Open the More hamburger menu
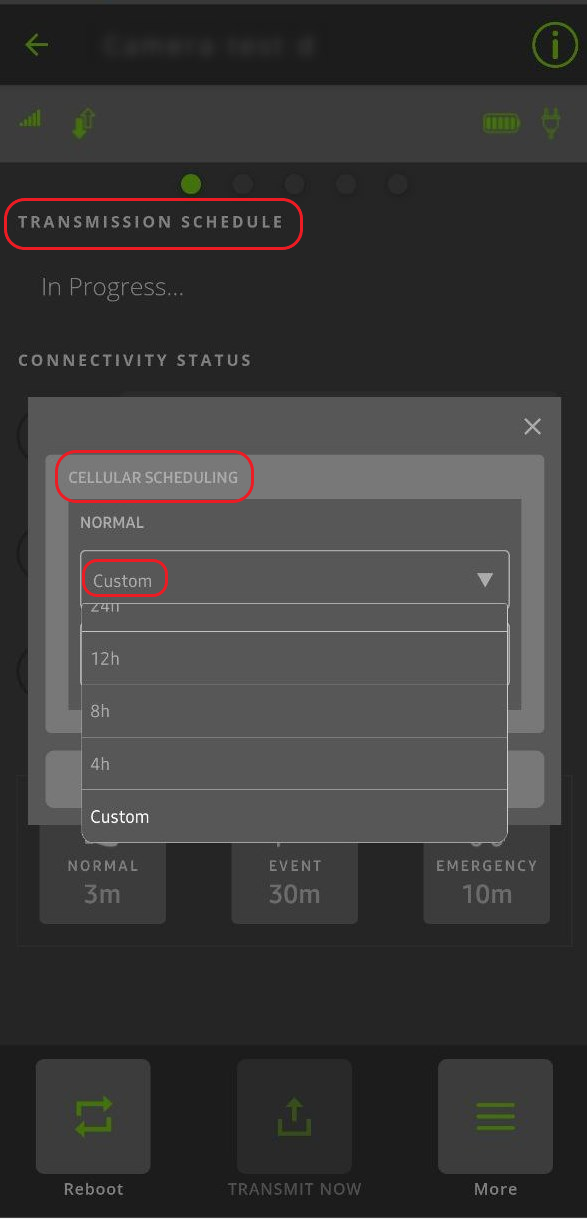The width and height of the screenshot is (587, 1219). pyautogui.click(x=495, y=1116)
